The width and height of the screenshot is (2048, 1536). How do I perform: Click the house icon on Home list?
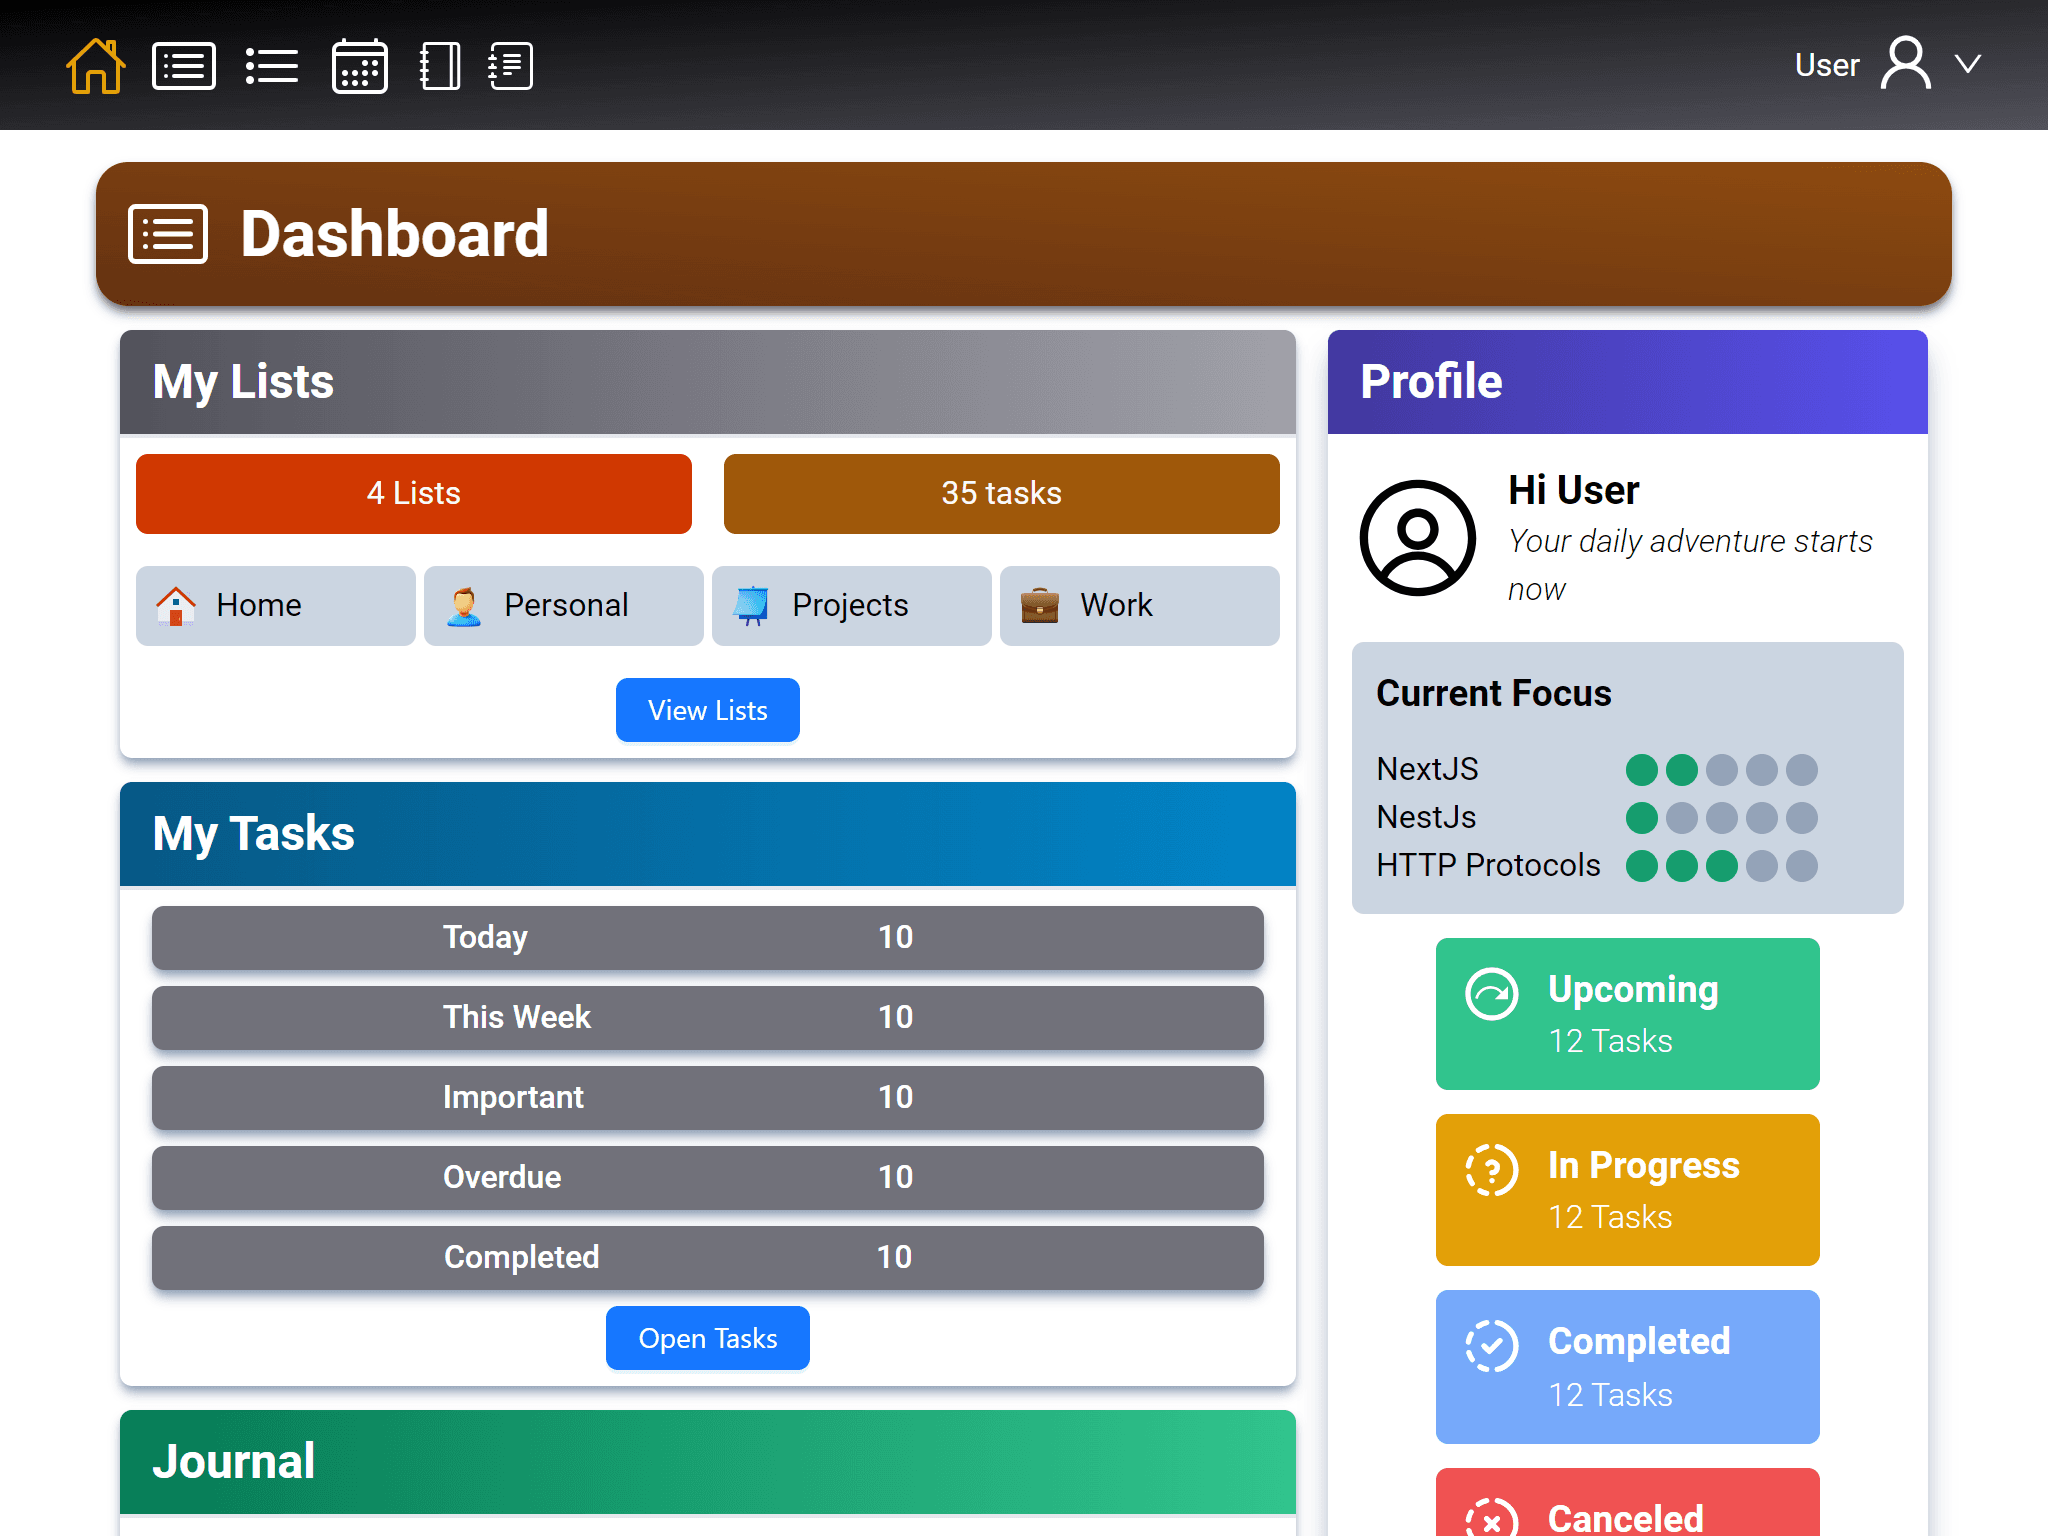[176, 606]
